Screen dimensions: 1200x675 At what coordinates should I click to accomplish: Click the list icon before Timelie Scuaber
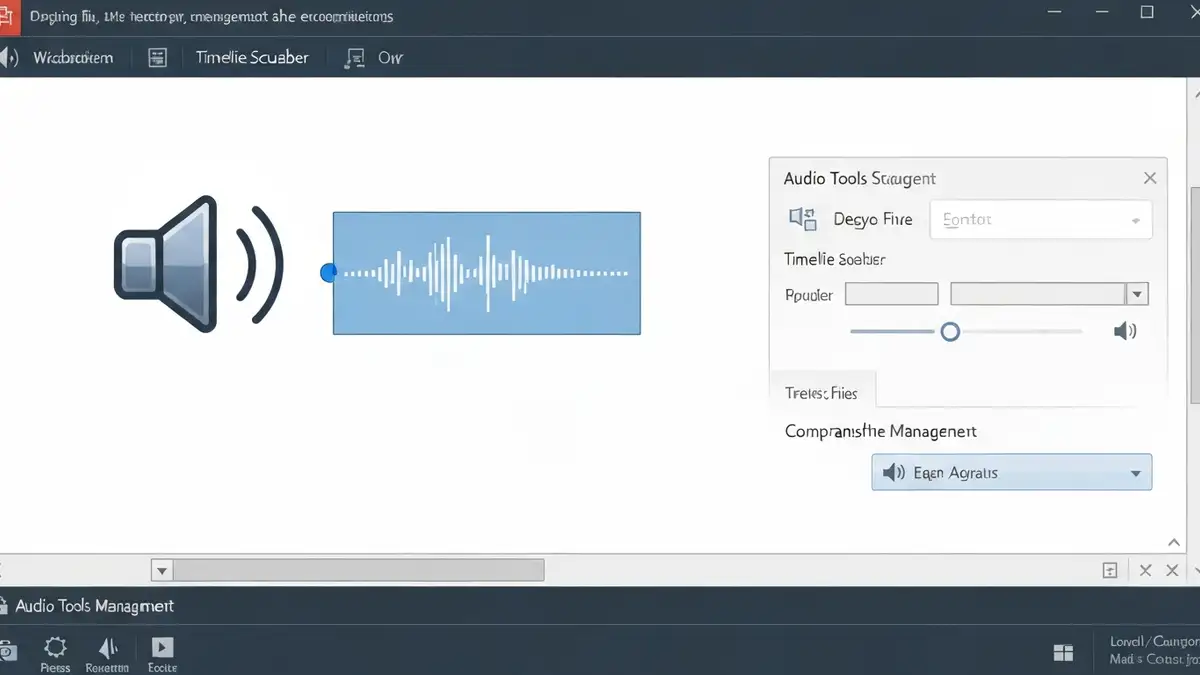tap(157, 58)
